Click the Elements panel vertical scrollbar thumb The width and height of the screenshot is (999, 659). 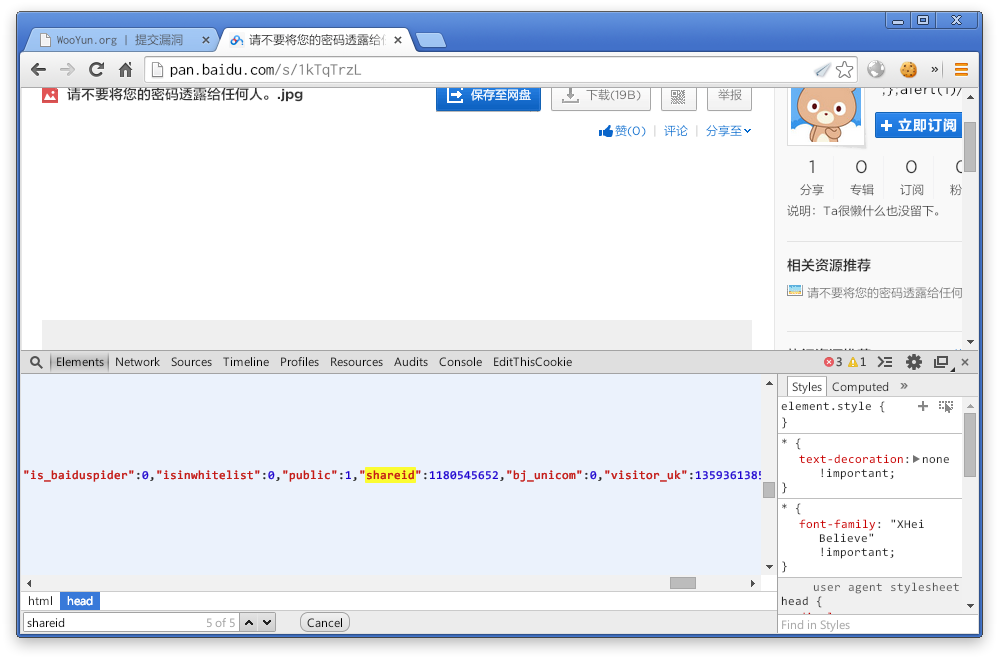tap(769, 489)
